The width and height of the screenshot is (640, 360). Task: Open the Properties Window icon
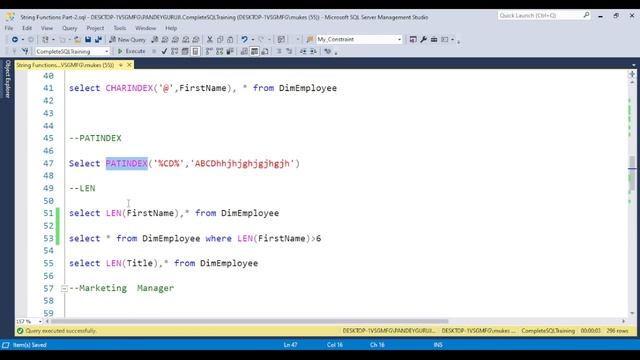pyautogui.click(x=413, y=40)
